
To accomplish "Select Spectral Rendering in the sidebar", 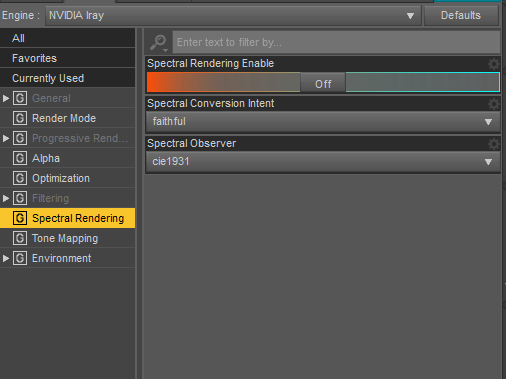I will pos(67,218).
